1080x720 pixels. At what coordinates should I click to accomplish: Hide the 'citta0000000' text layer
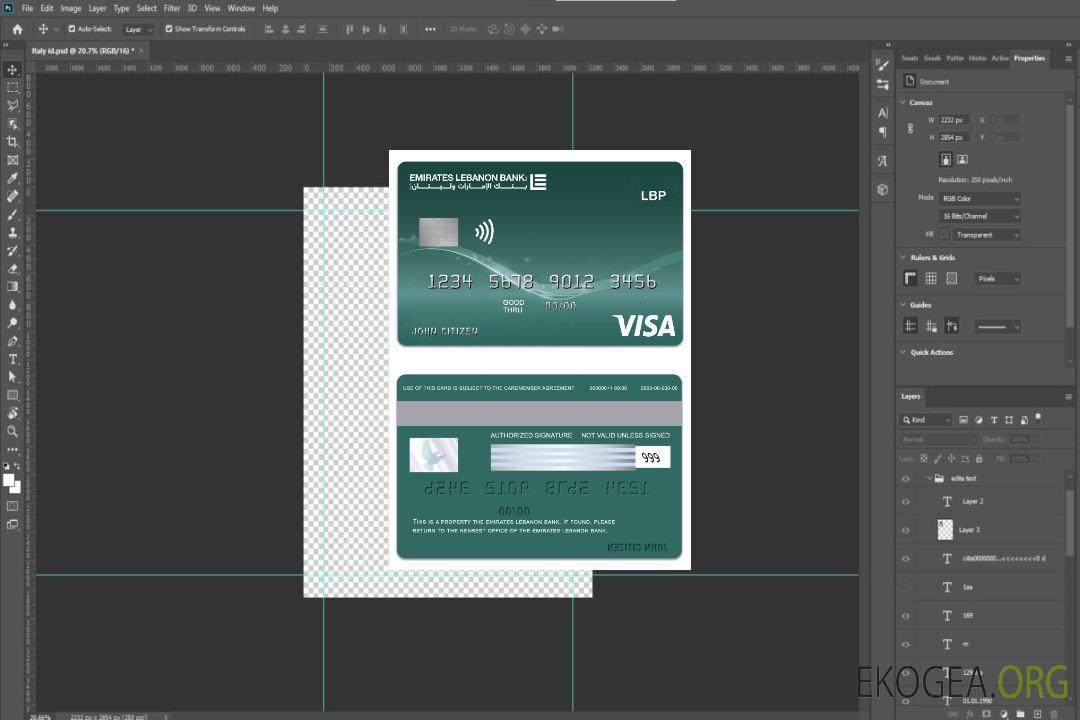point(906,559)
